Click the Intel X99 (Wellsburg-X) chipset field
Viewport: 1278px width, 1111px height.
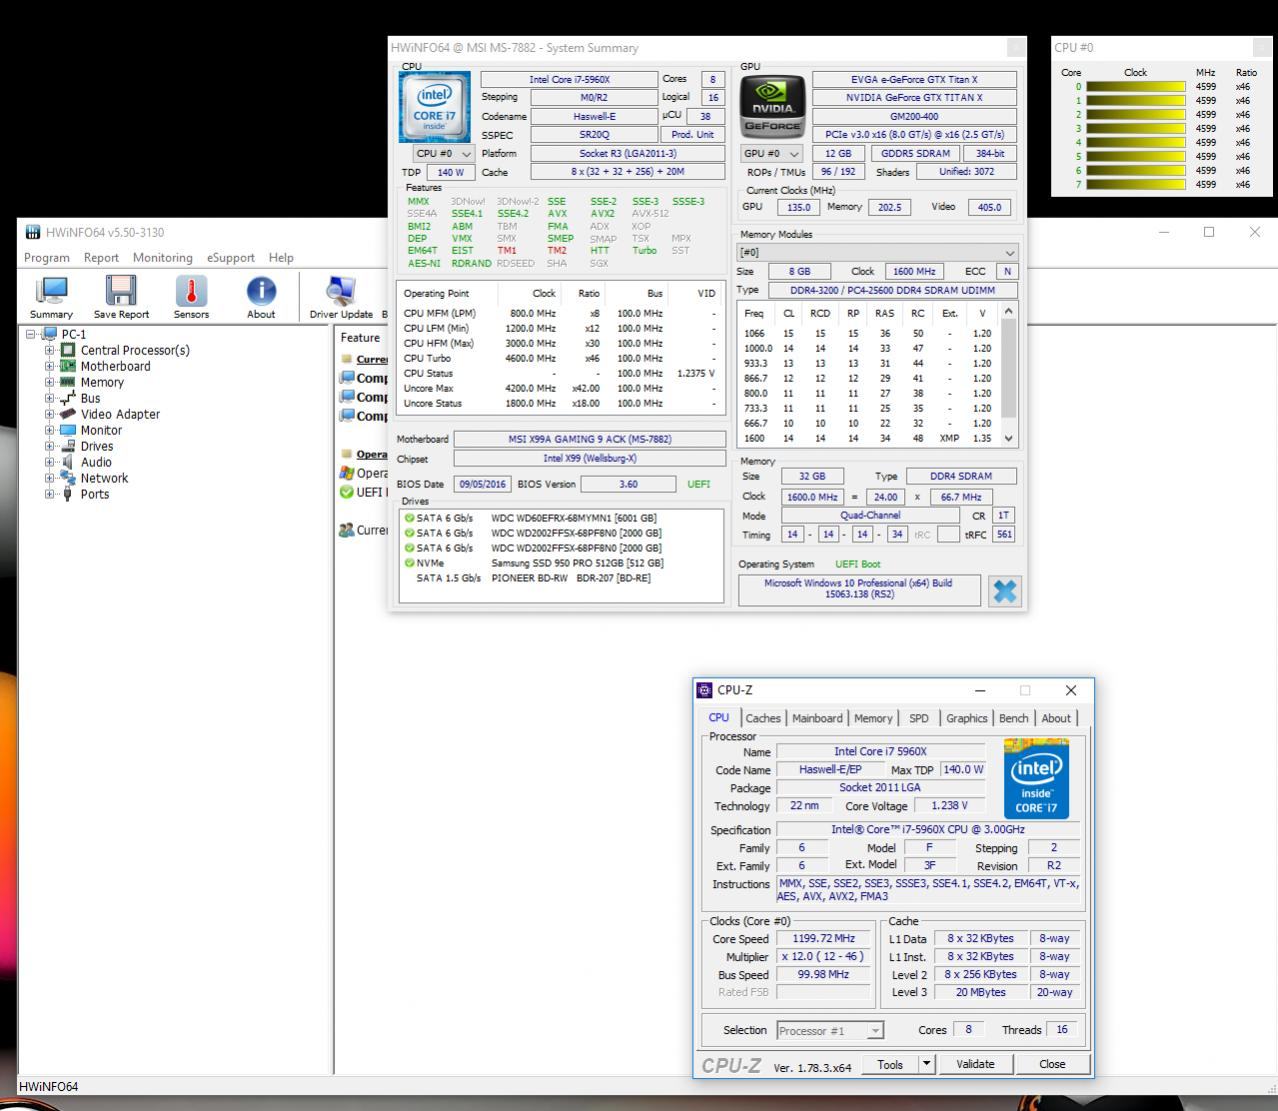point(590,458)
